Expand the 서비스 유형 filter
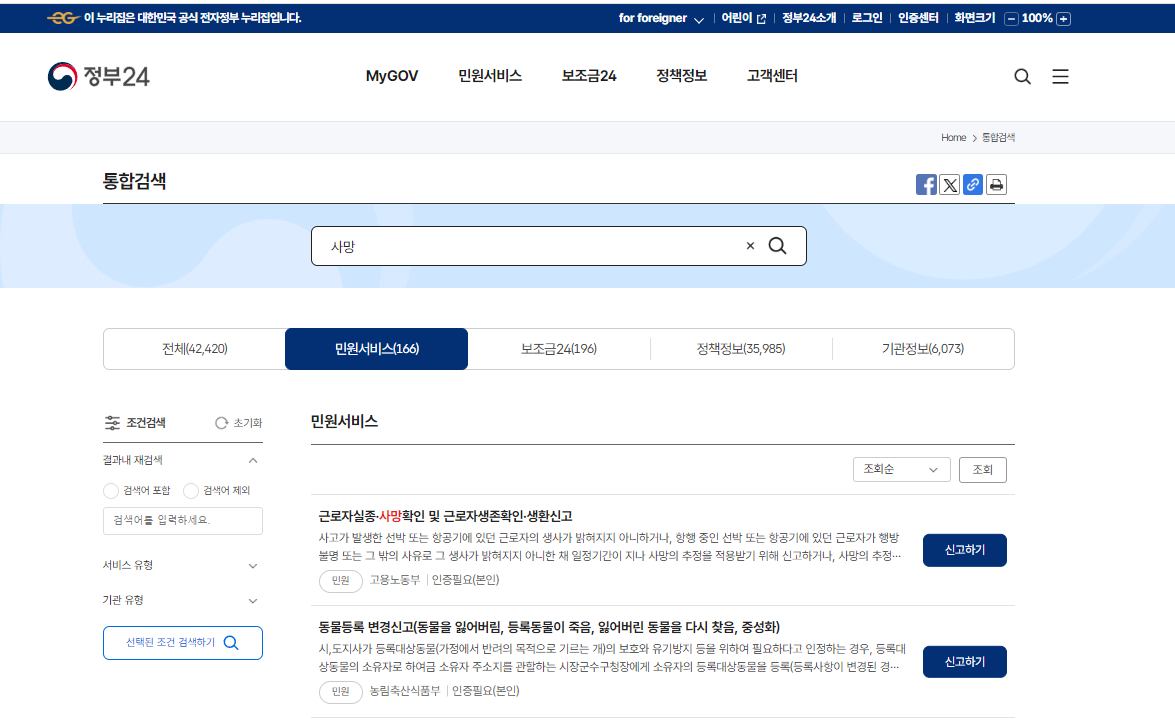The width and height of the screenshot is (1175, 725). (252, 564)
